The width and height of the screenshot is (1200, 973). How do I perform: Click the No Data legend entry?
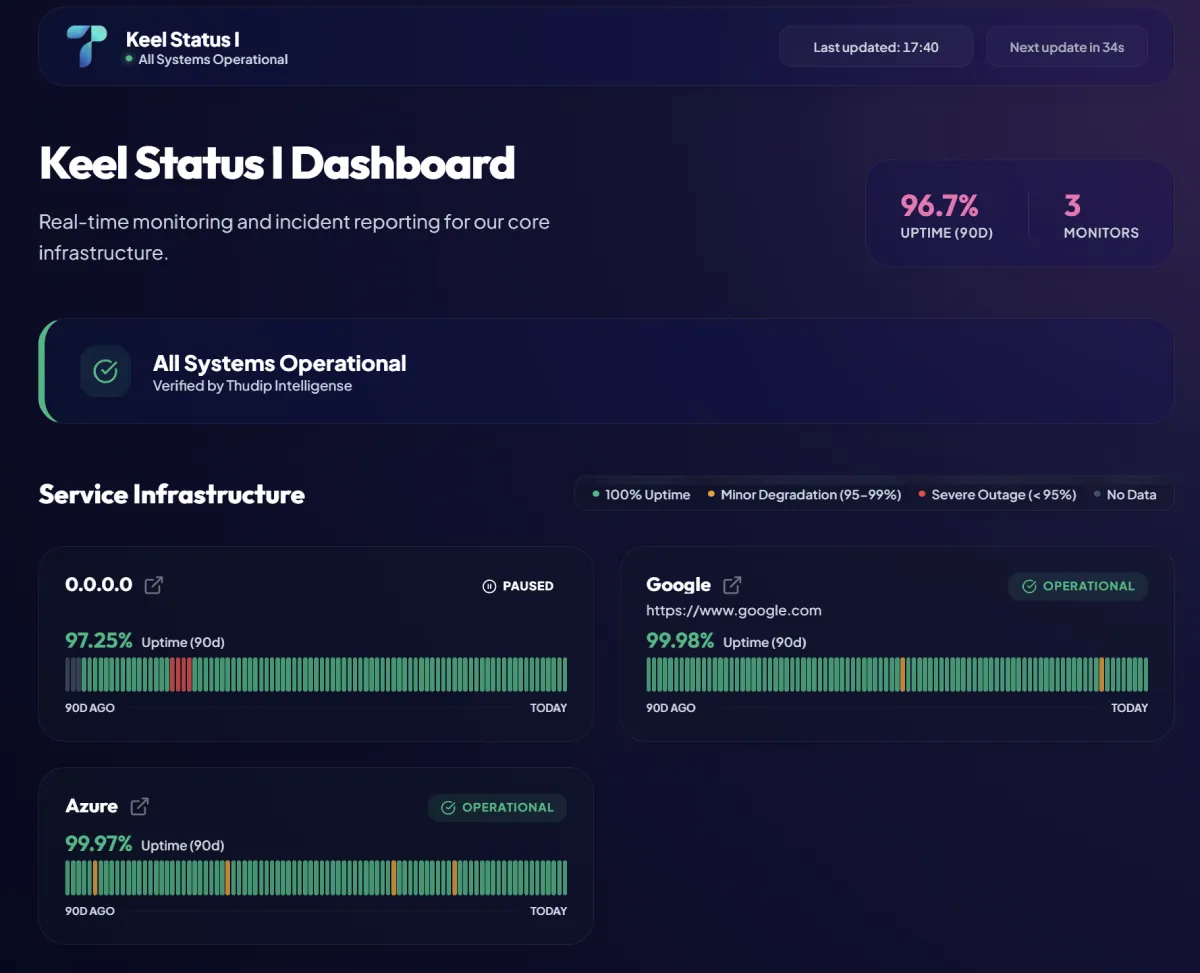click(x=1125, y=494)
